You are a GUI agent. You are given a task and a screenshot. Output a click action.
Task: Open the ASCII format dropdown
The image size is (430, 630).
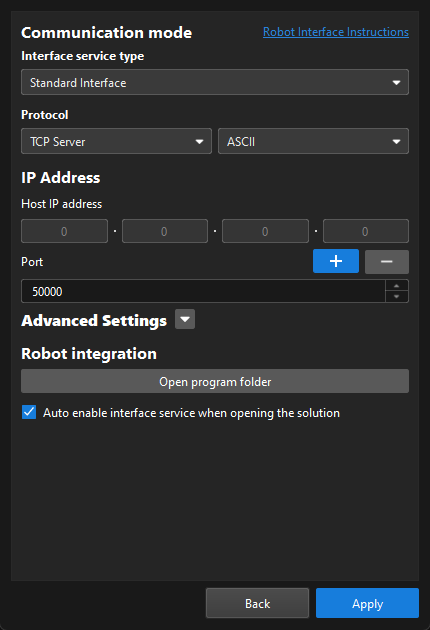pyautogui.click(x=313, y=141)
